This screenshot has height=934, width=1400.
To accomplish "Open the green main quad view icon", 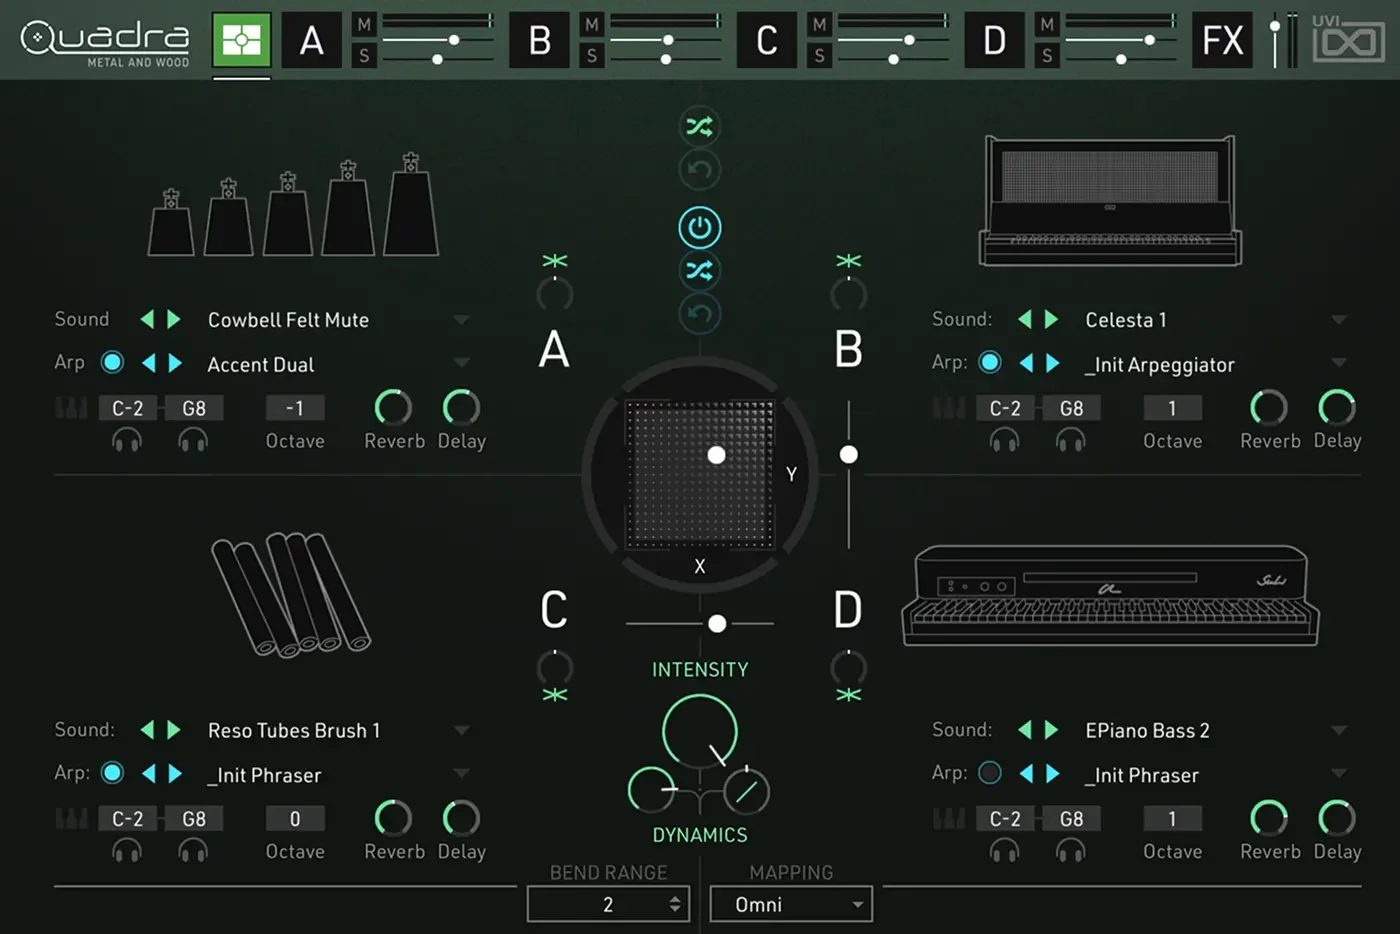I will click(x=241, y=41).
